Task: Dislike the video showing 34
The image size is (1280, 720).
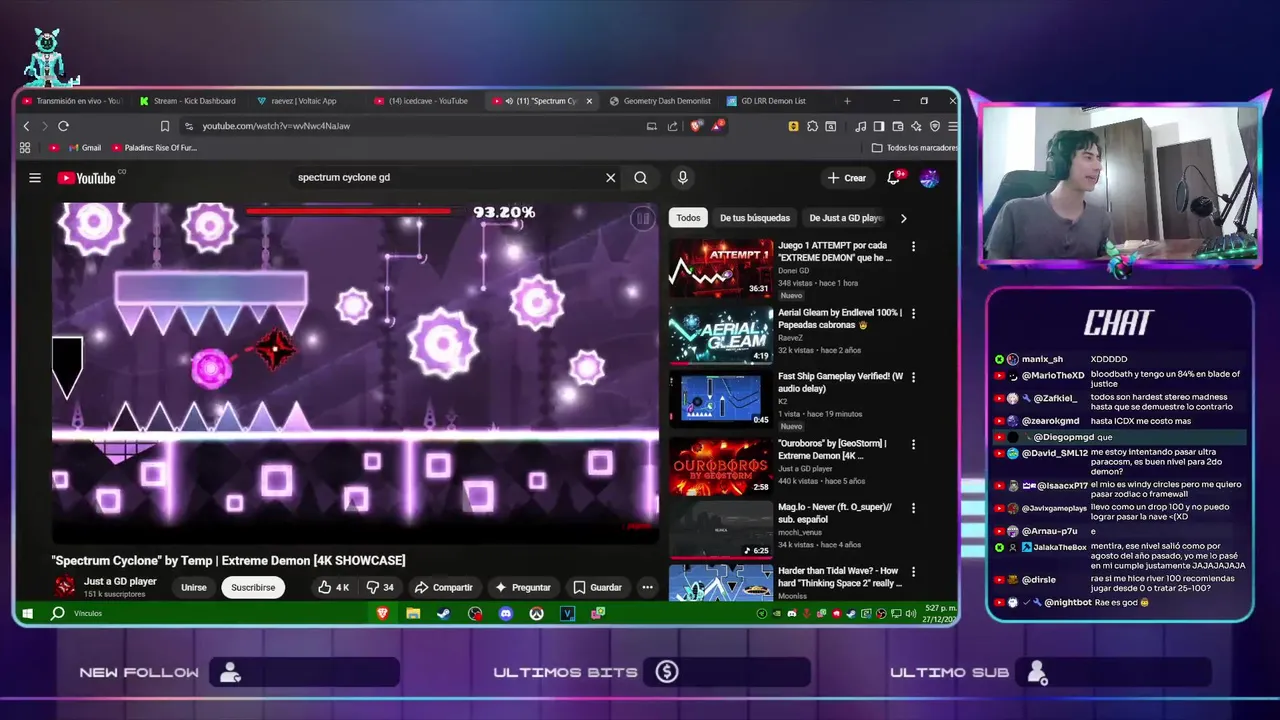Action: click(x=380, y=587)
